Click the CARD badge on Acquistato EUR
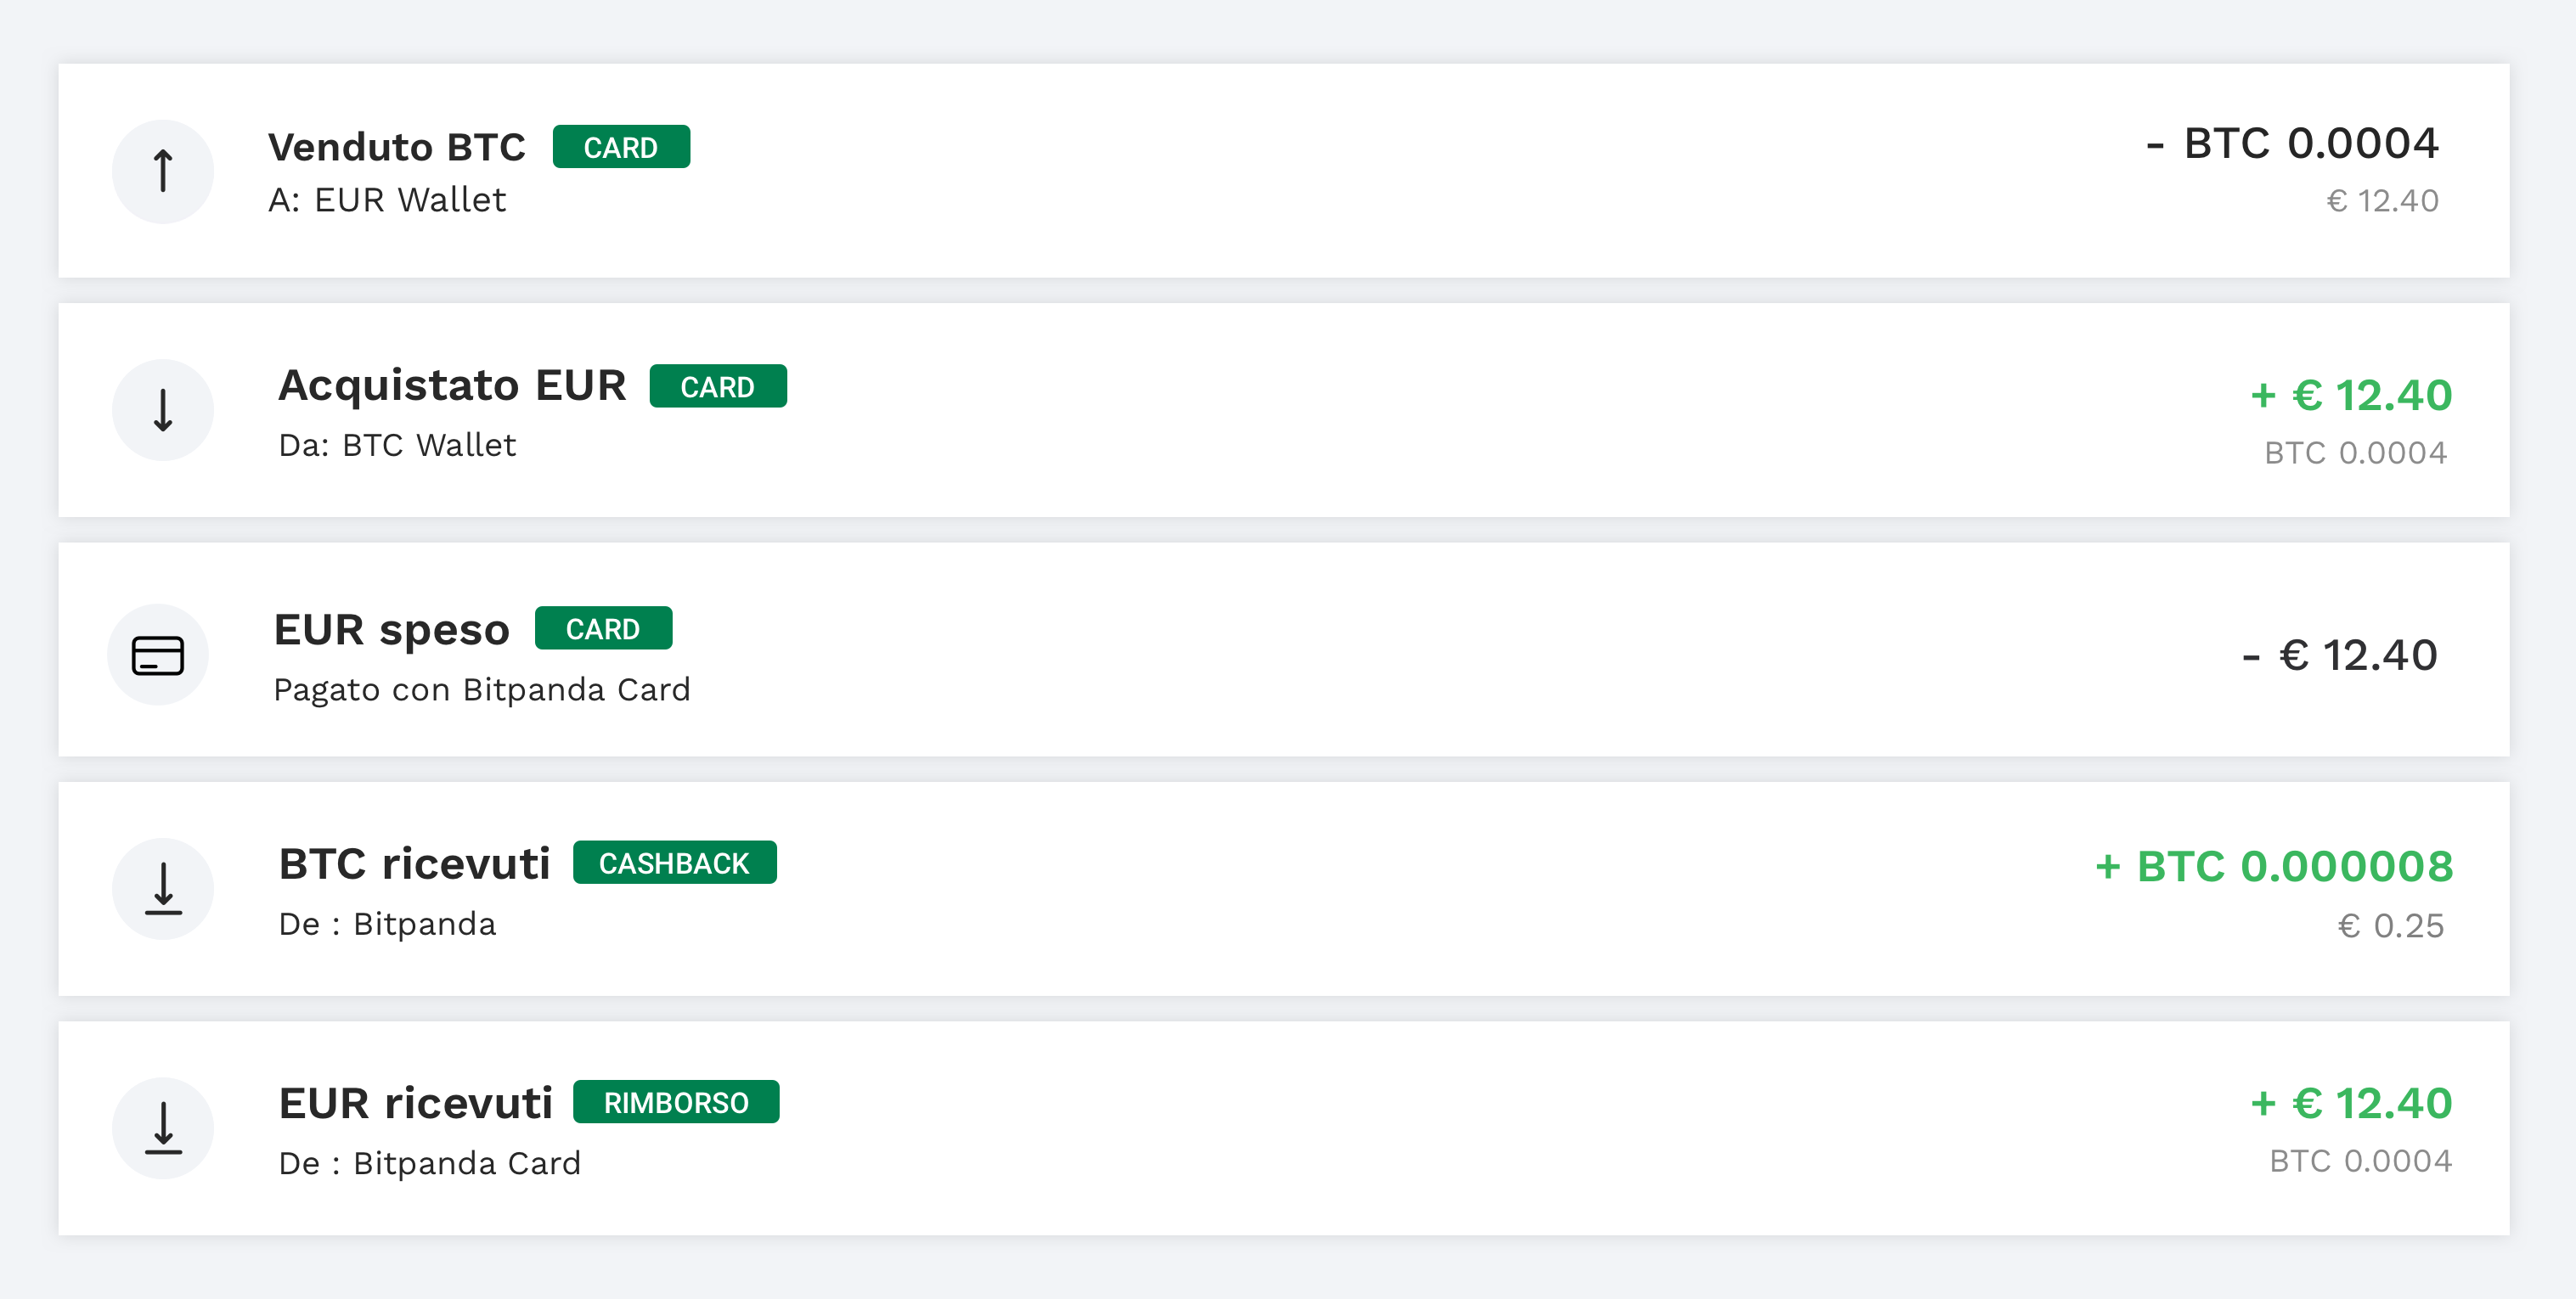Viewport: 2576px width, 1299px height. point(718,386)
